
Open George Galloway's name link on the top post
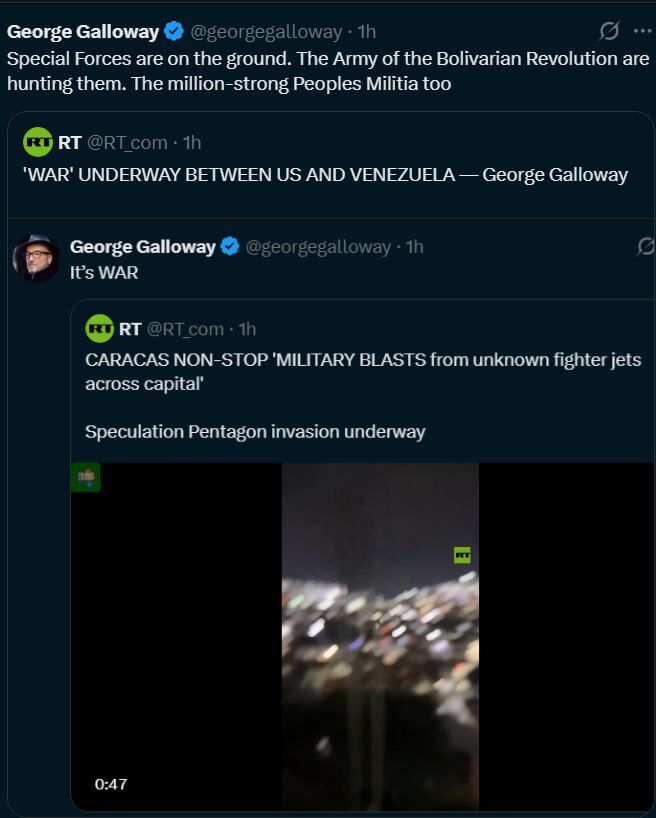coord(82,32)
